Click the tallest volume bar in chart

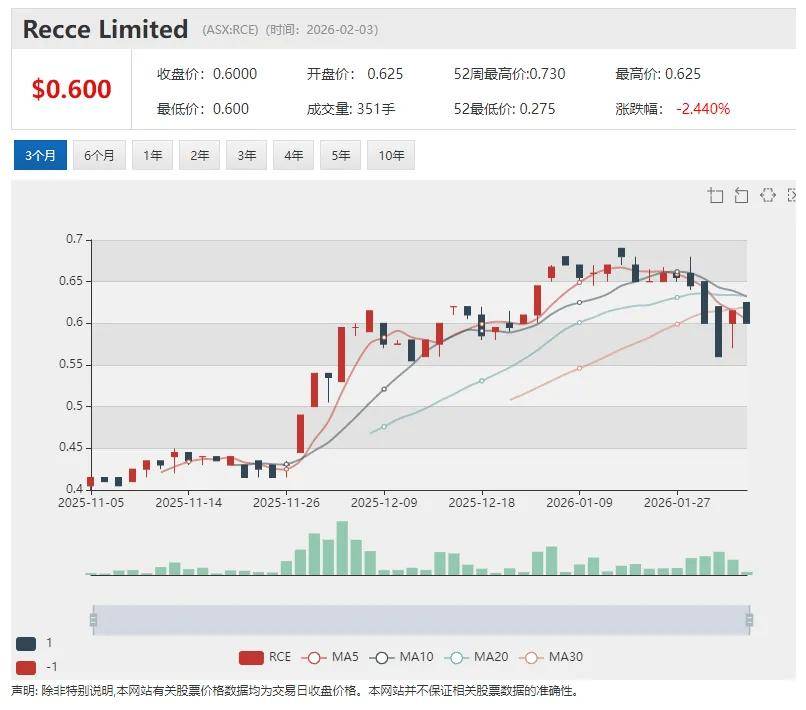(x=342, y=548)
